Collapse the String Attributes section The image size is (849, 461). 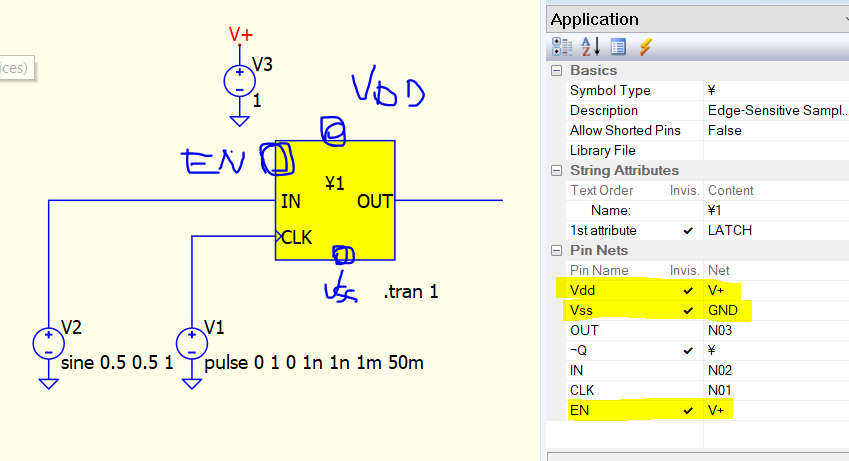coord(556,171)
